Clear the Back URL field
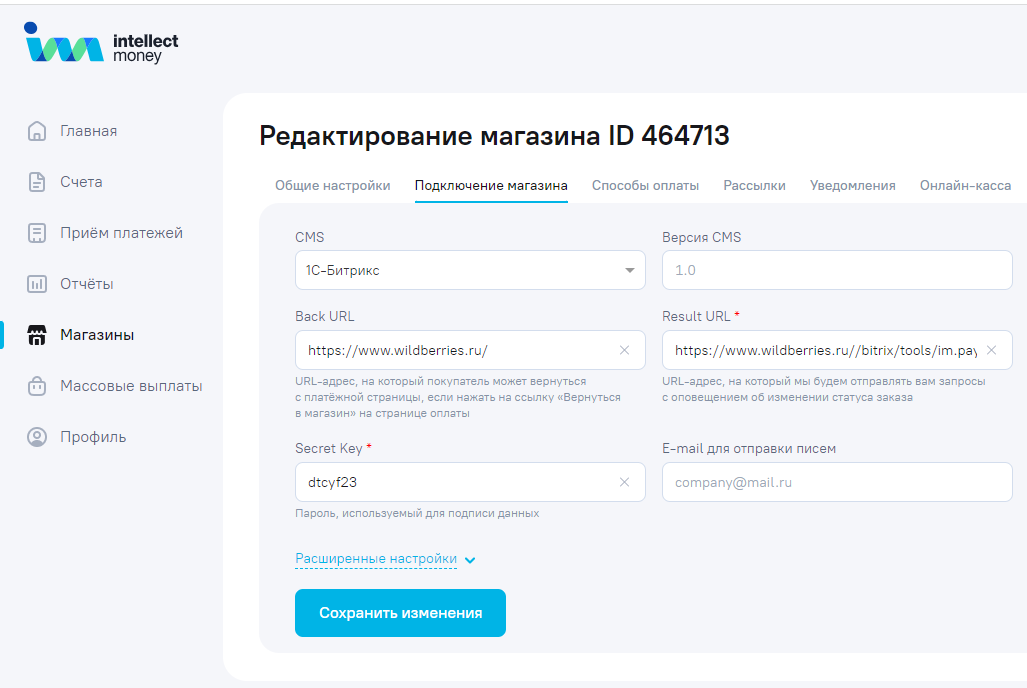1027x688 pixels. (x=625, y=350)
